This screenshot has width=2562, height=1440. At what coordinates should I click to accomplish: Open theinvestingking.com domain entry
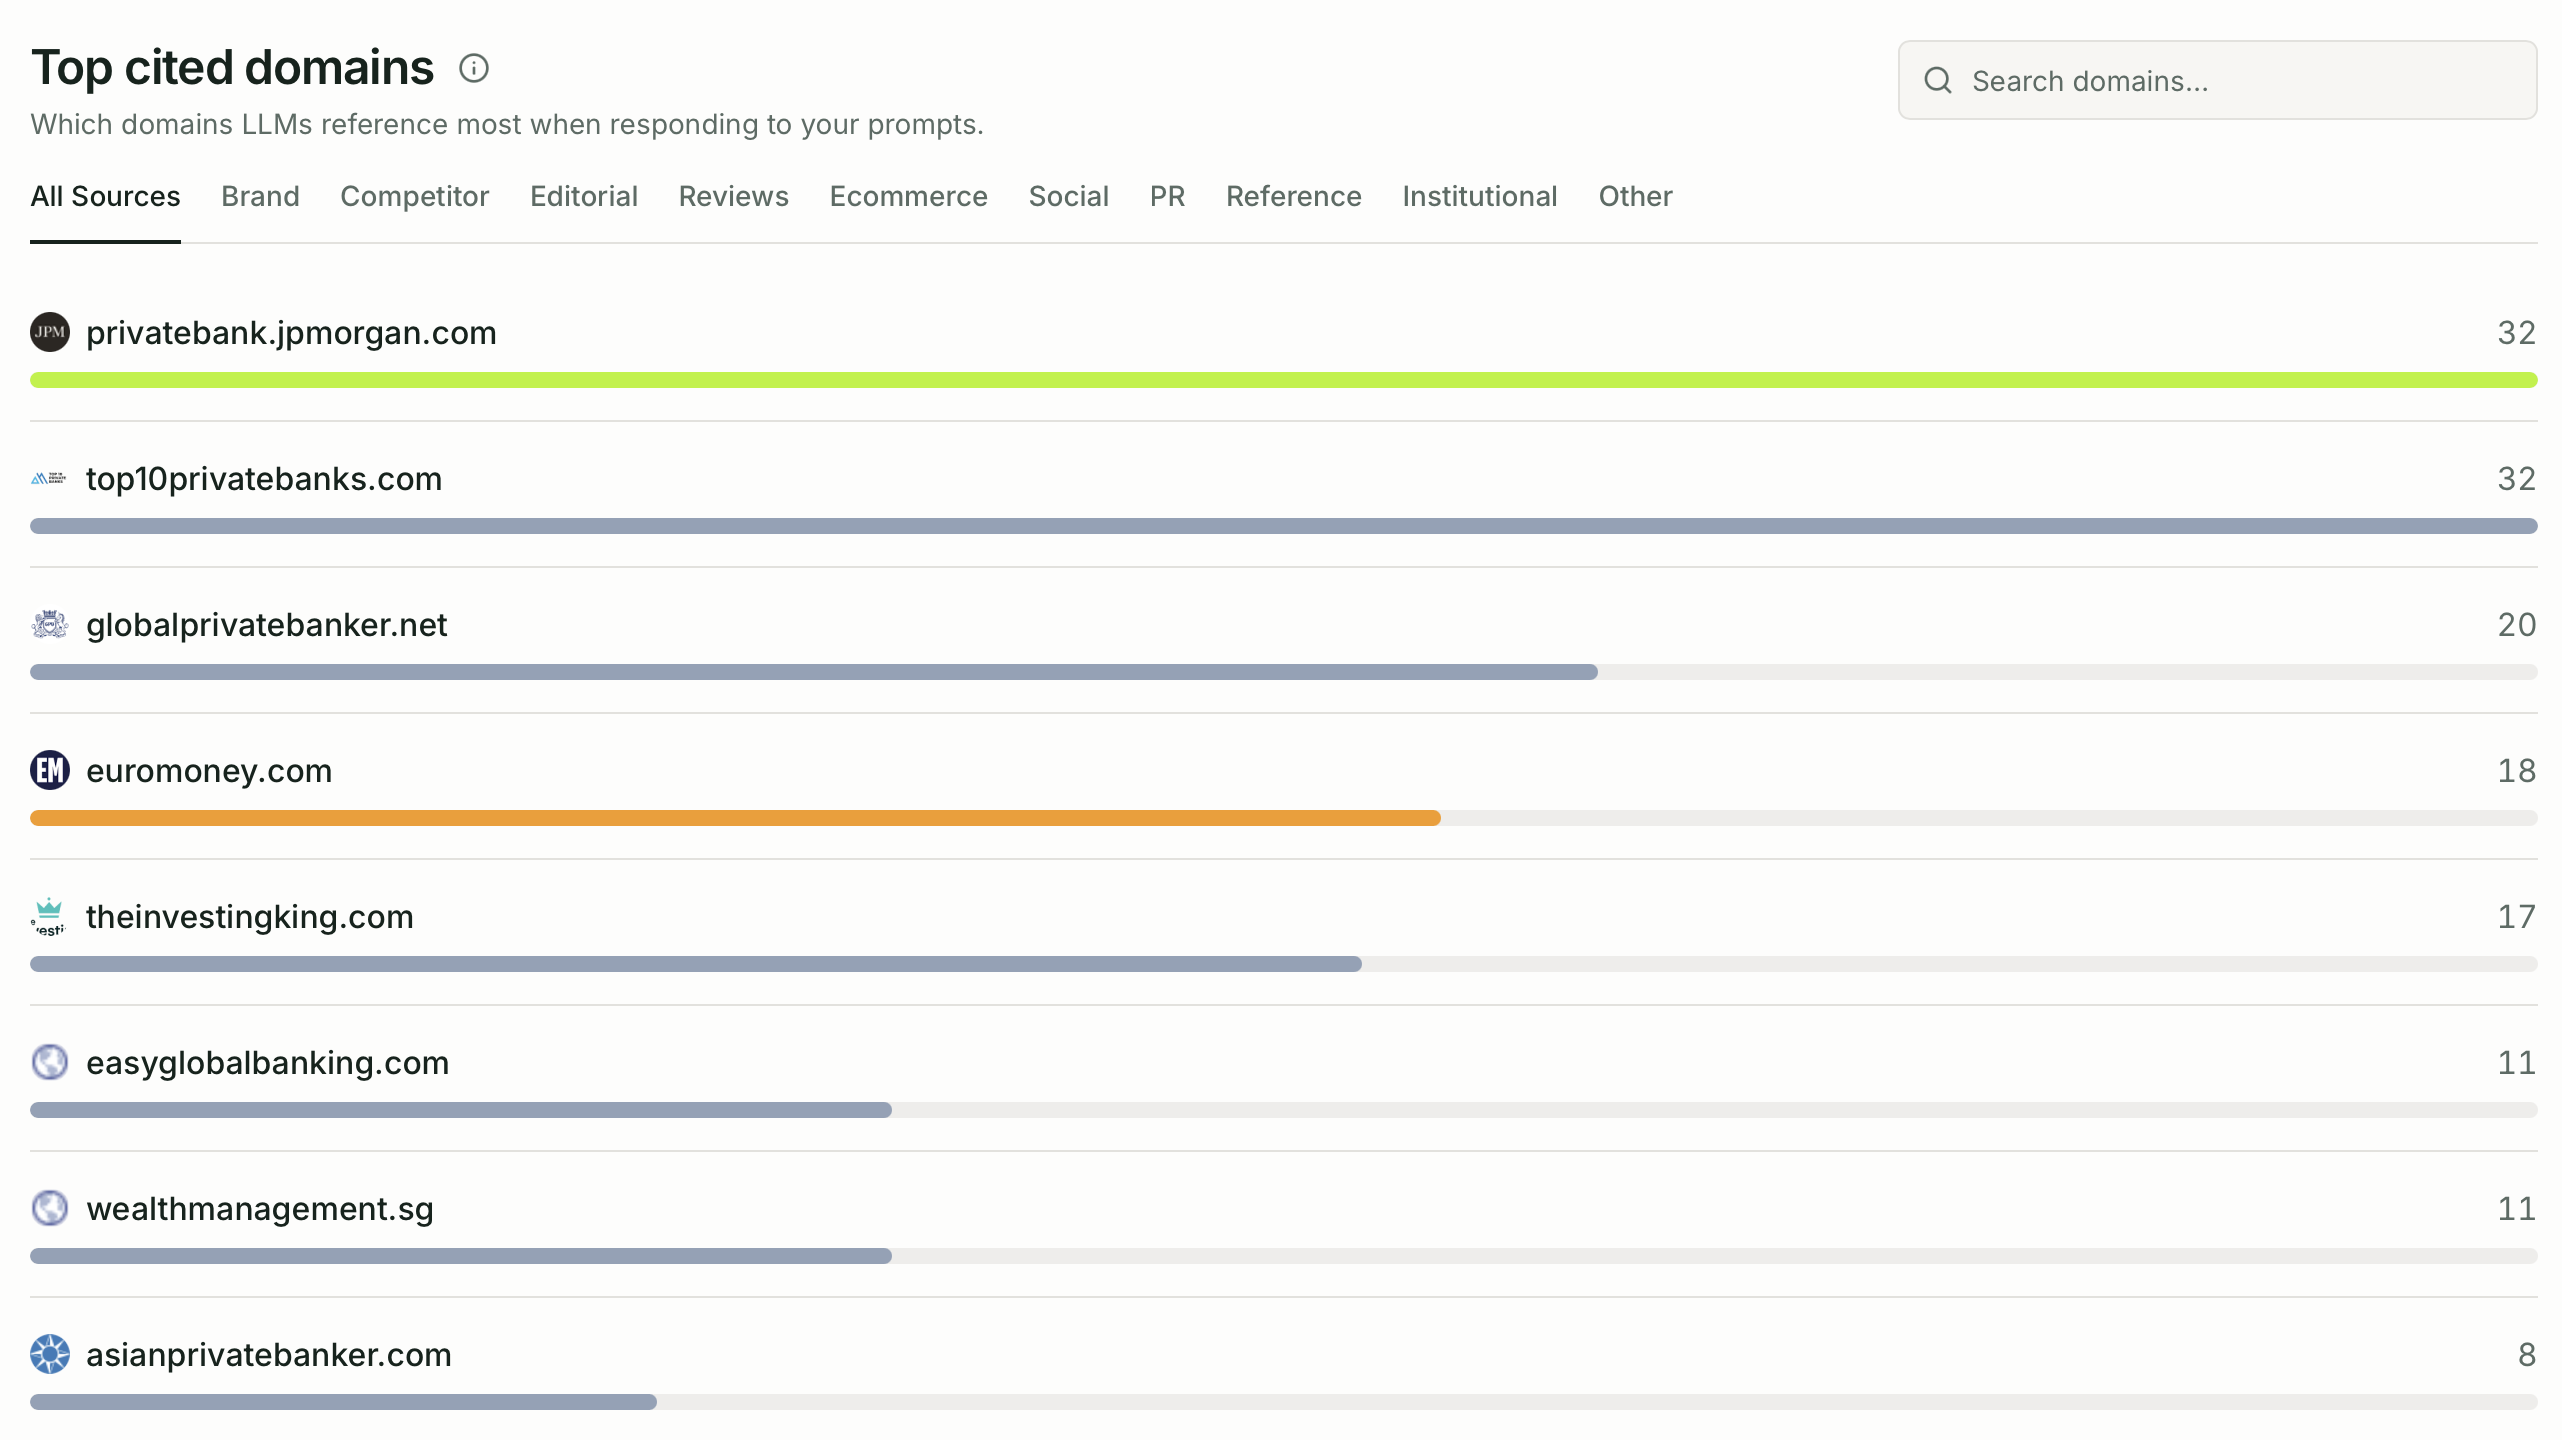pyautogui.click(x=250, y=916)
